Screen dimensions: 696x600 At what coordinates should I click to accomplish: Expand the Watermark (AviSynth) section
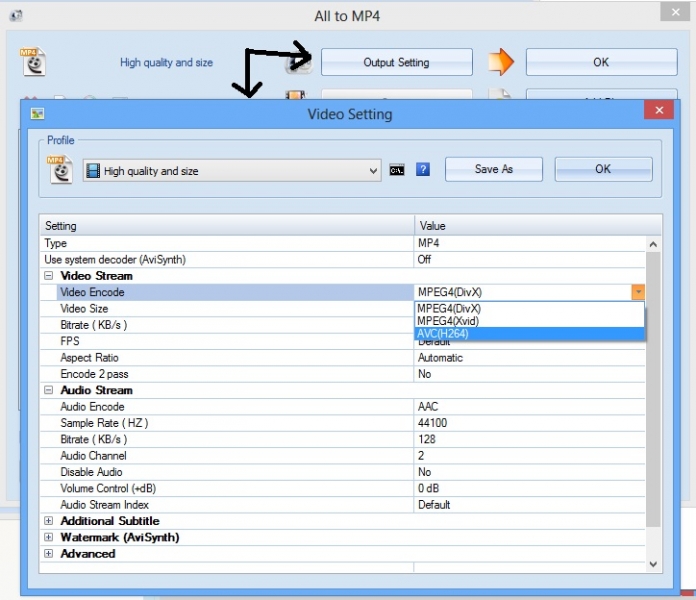click(48, 538)
